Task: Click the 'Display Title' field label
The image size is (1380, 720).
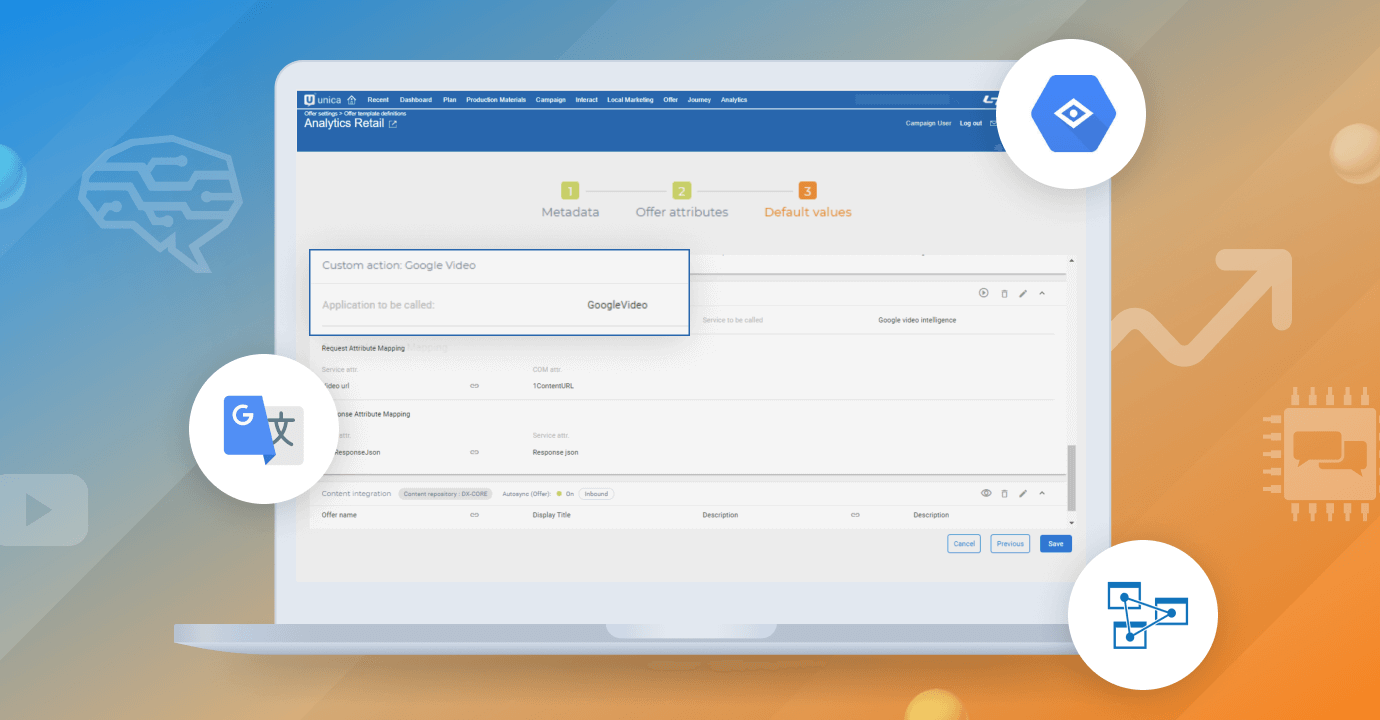Action: coord(551,515)
